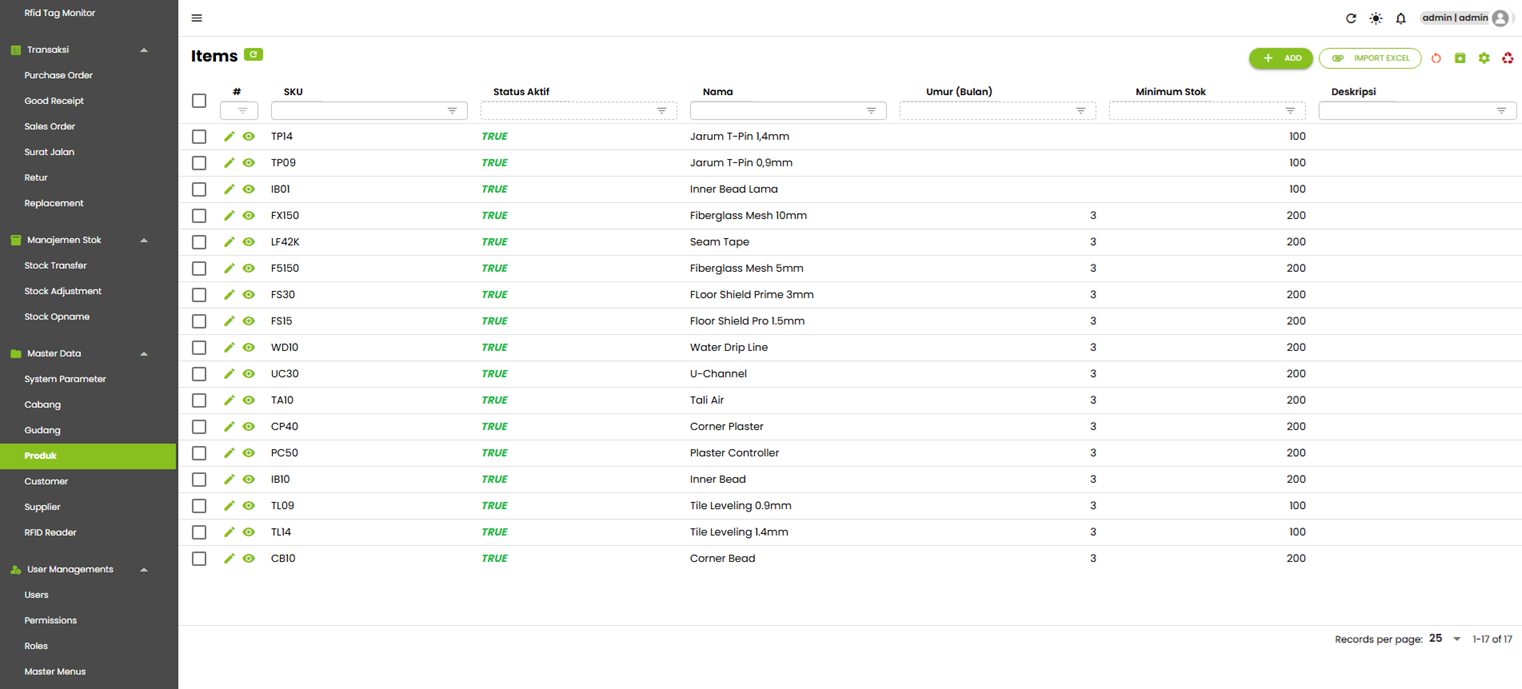Click the SKU filter input field
Viewport: 1522px width, 689px height.
pyautogui.click(x=369, y=111)
